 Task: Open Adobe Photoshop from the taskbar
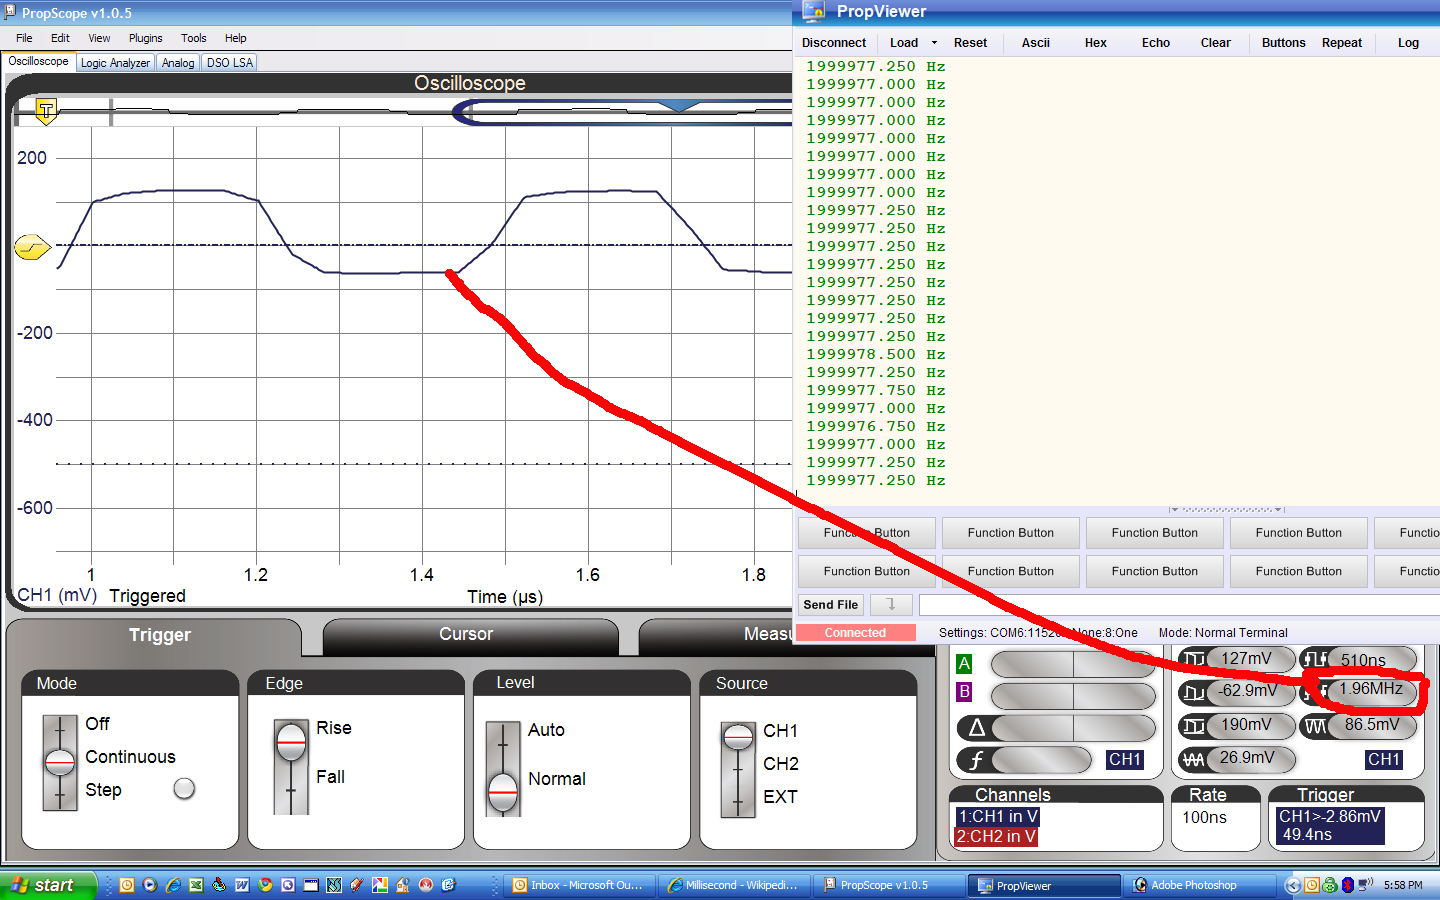1196,884
